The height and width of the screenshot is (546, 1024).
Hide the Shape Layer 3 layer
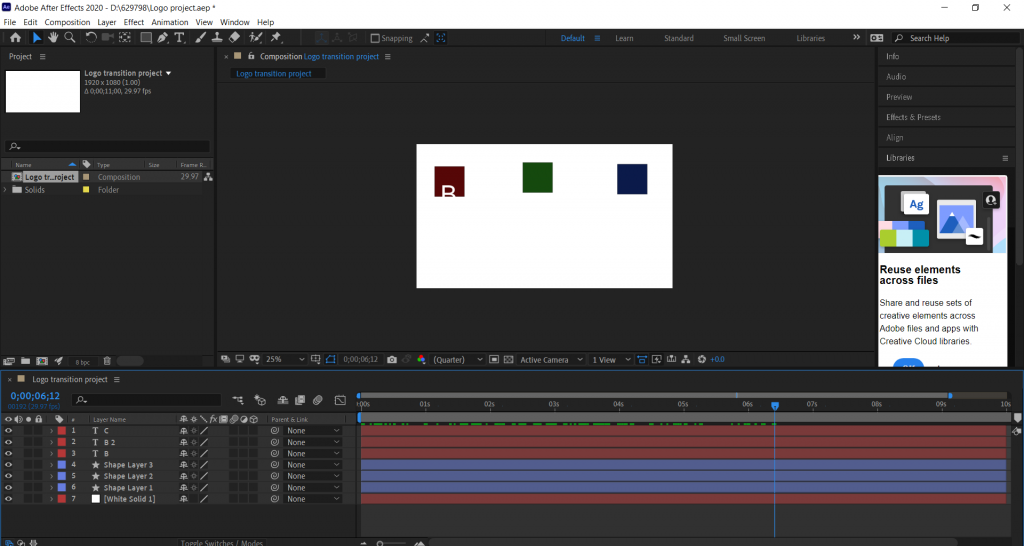pos(8,465)
